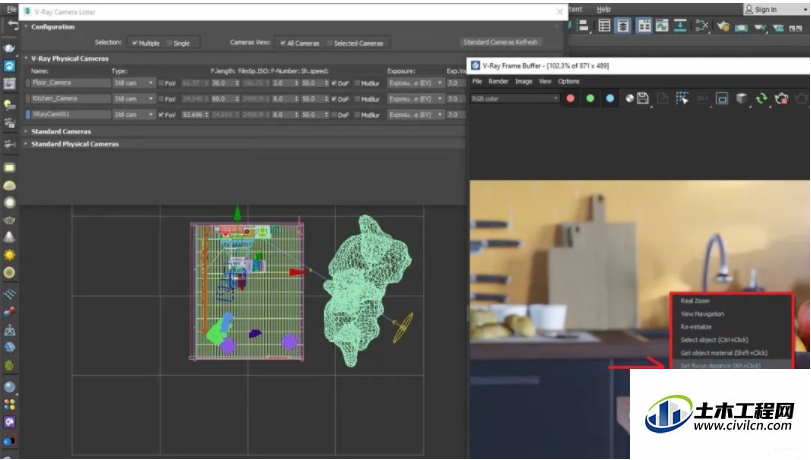
Task: Click the alpha channel icon in Frame Buffer
Action: pos(629,98)
